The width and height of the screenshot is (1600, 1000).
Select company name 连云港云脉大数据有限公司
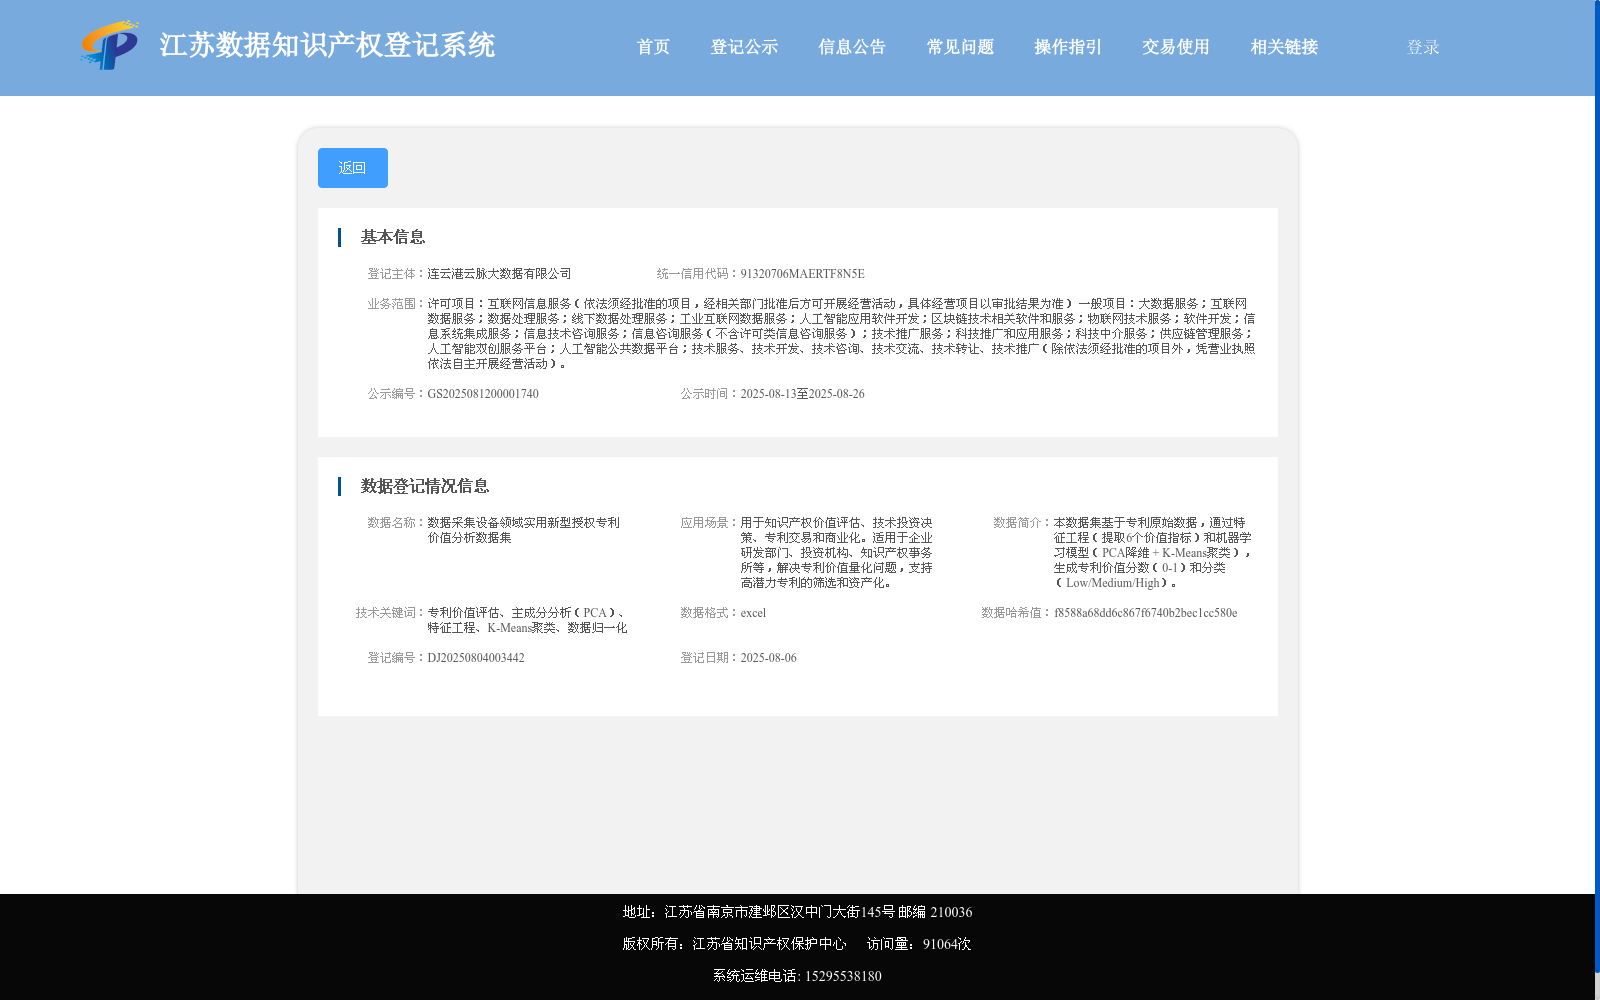pyautogui.click(x=499, y=274)
